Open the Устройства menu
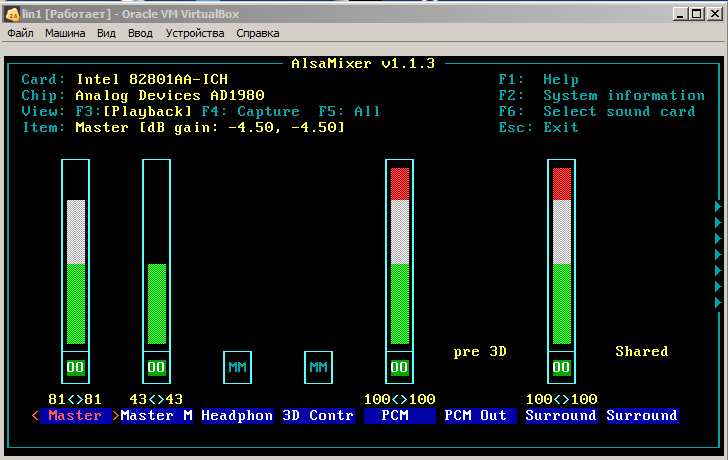 tap(194, 33)
